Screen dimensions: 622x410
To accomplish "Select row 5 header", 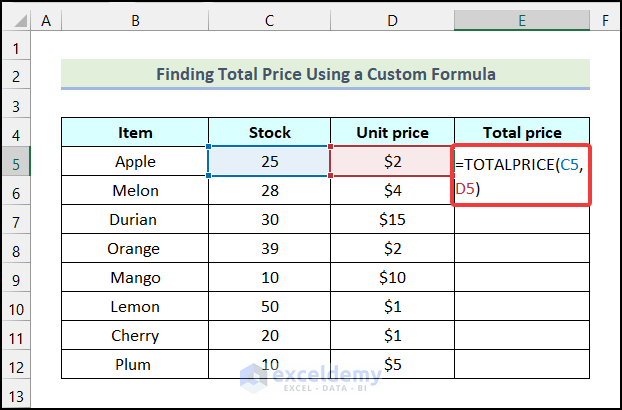I will (17, 161).
